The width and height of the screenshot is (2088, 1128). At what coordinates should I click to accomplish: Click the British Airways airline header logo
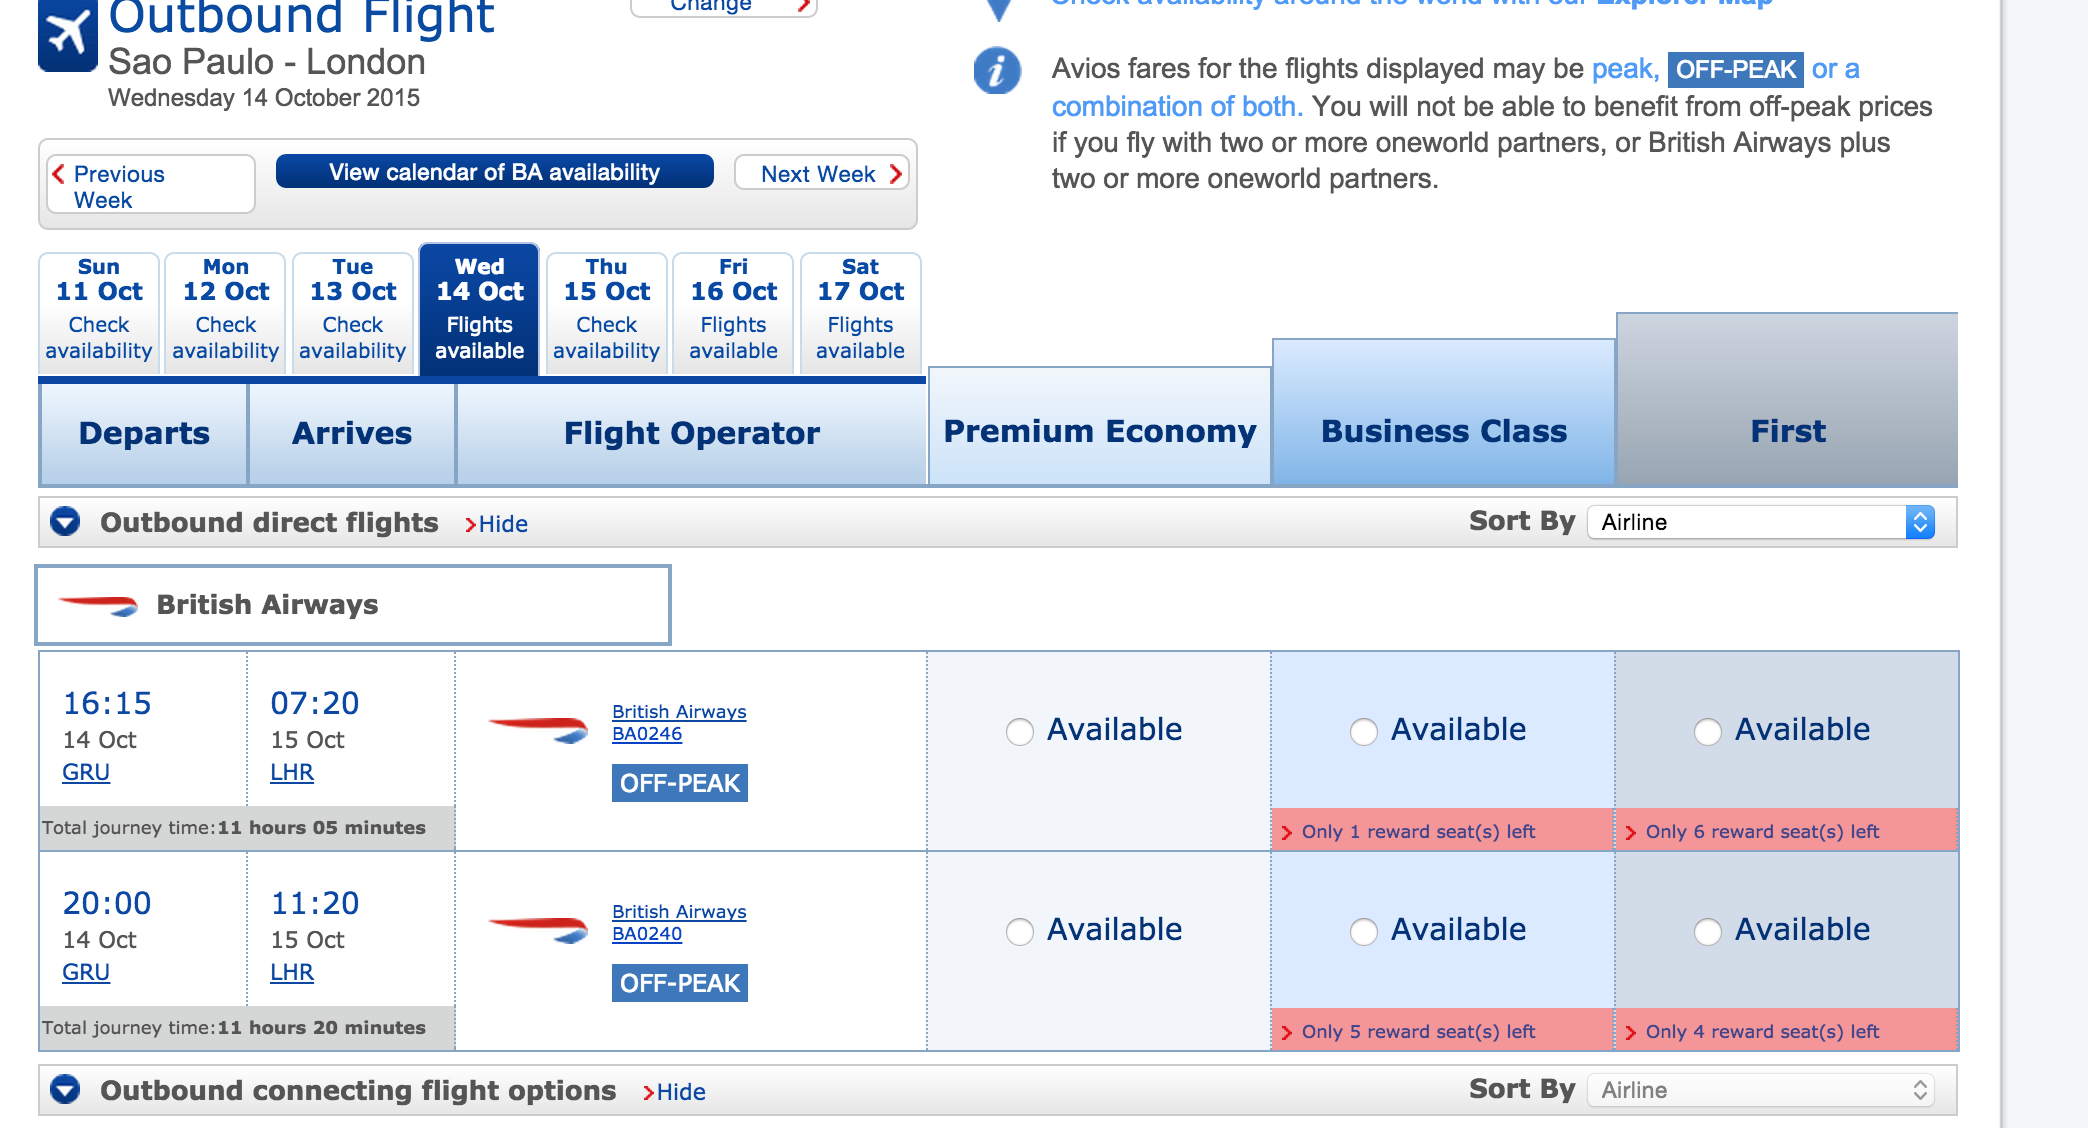coord(98,605)
